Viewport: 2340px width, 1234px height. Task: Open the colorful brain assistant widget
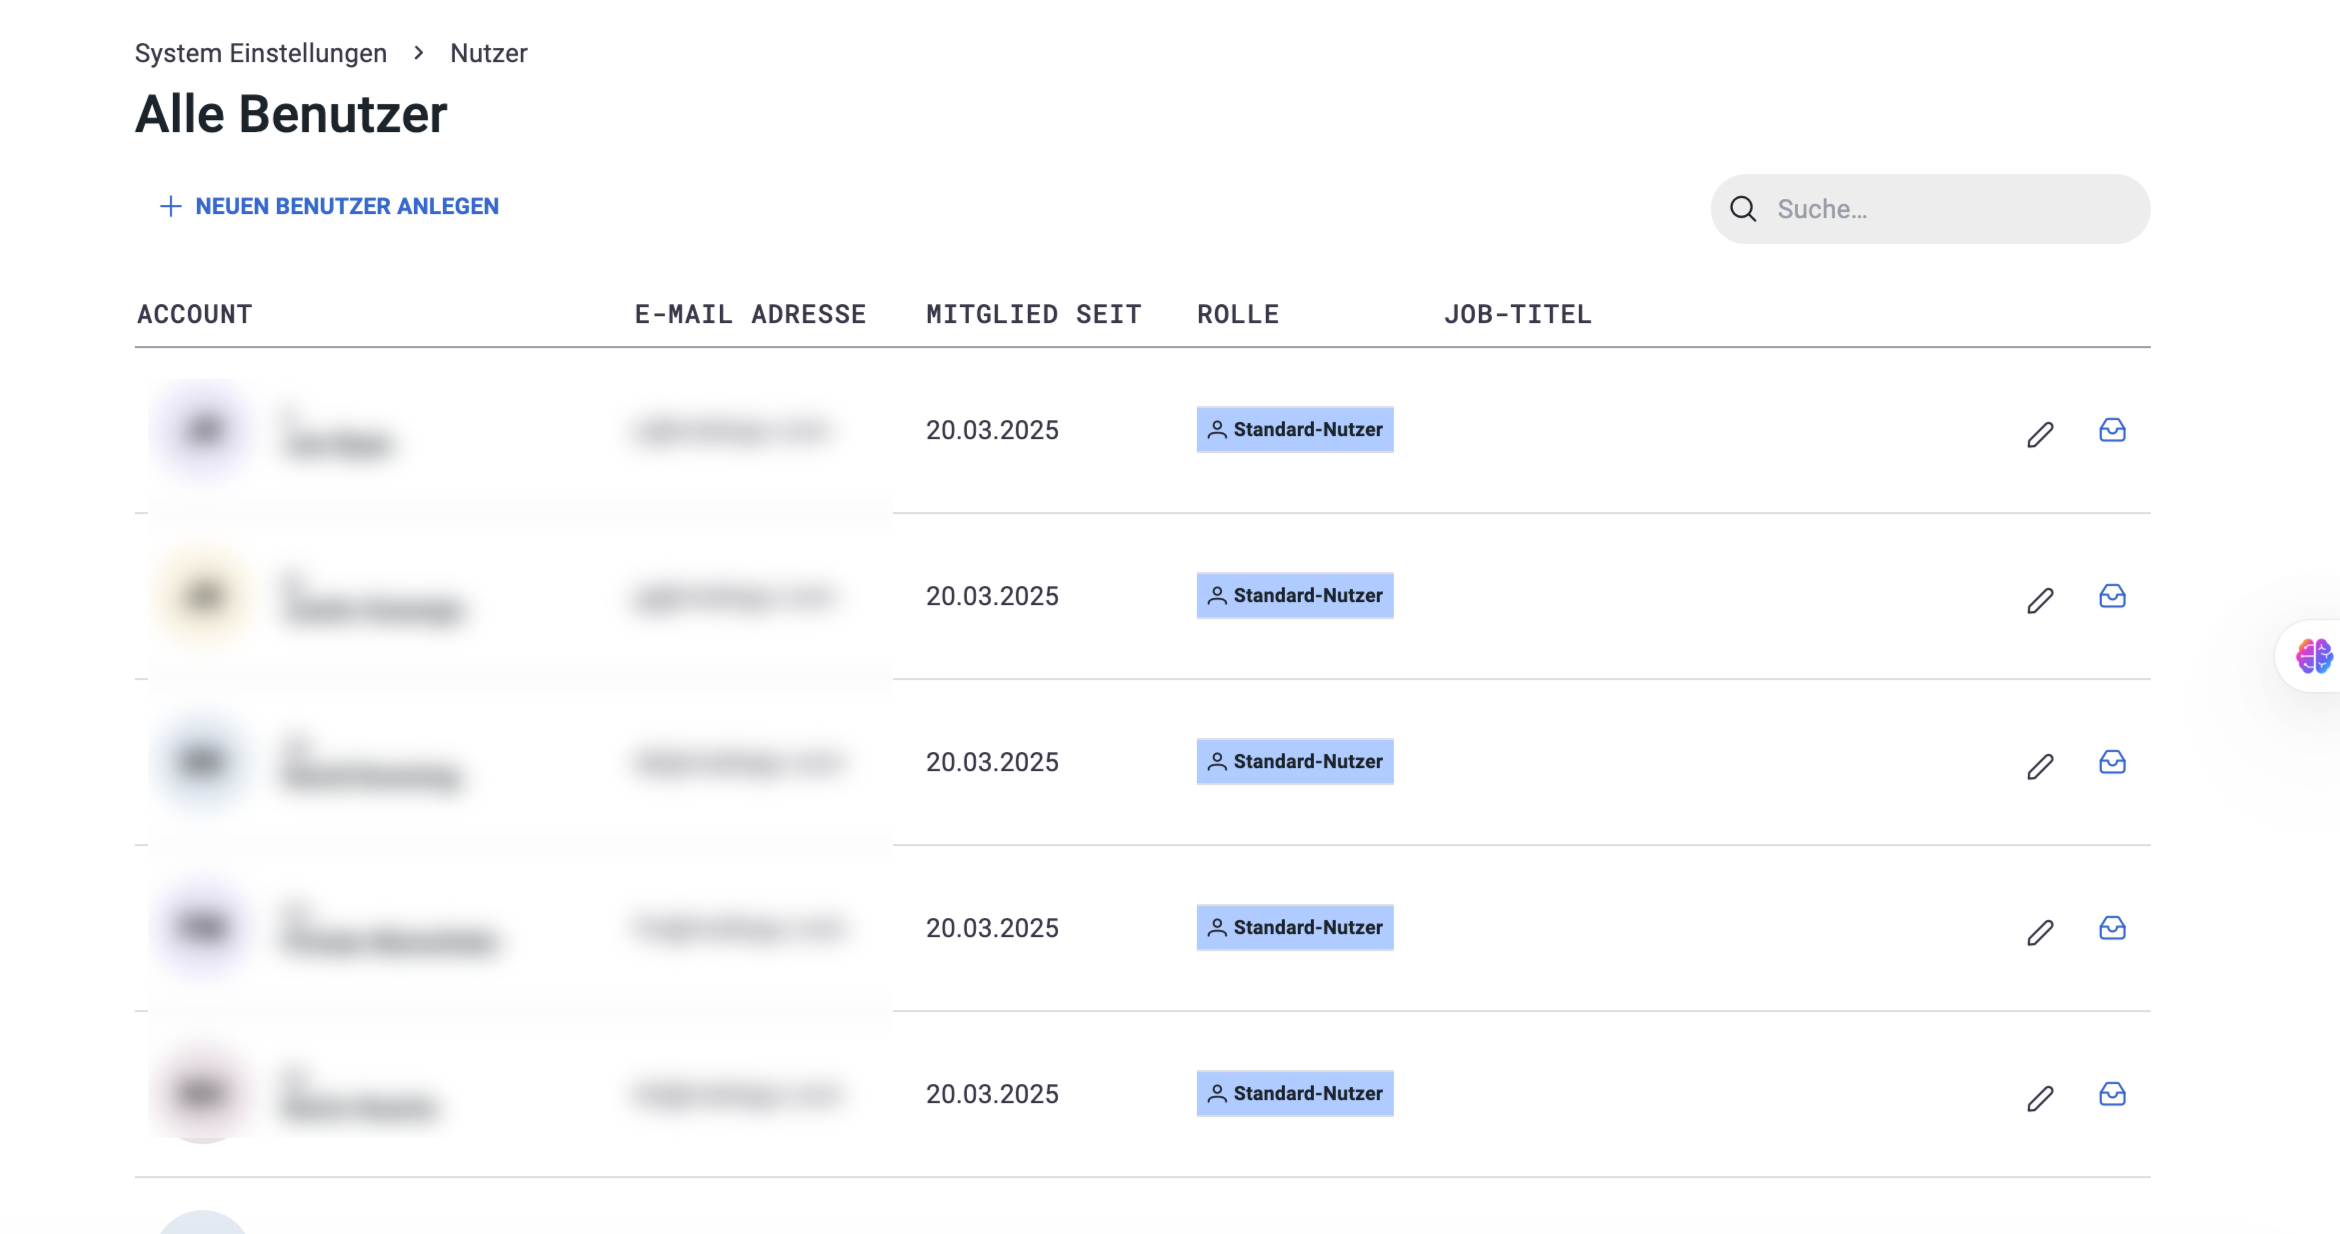tap(2313, 656)
